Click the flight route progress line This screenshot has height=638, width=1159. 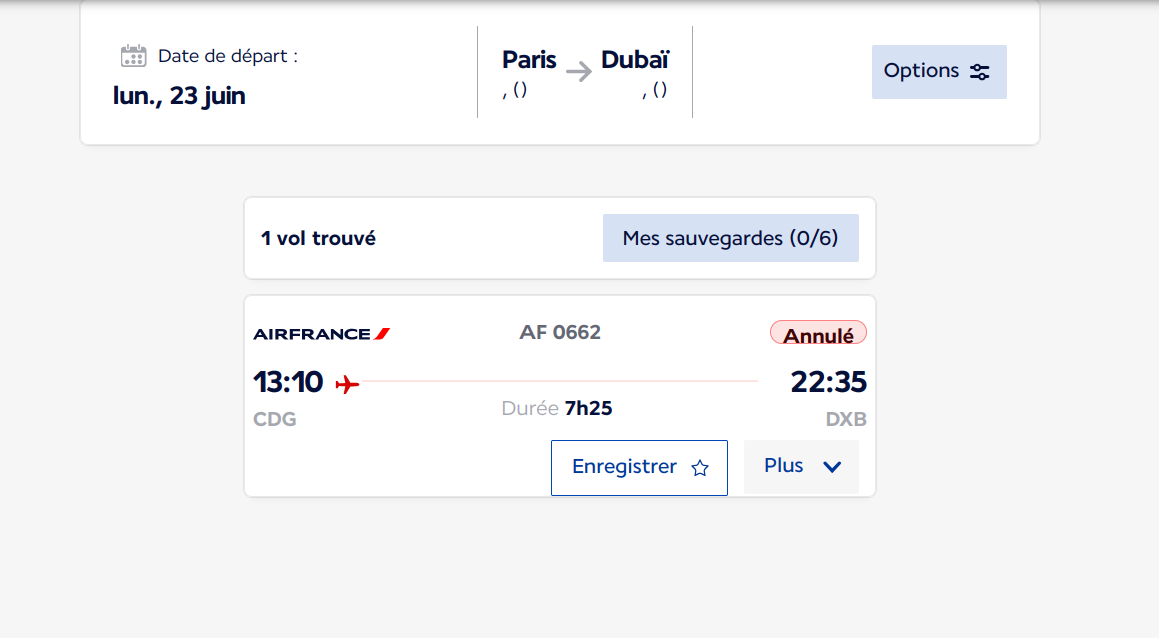tap(558, 381)
